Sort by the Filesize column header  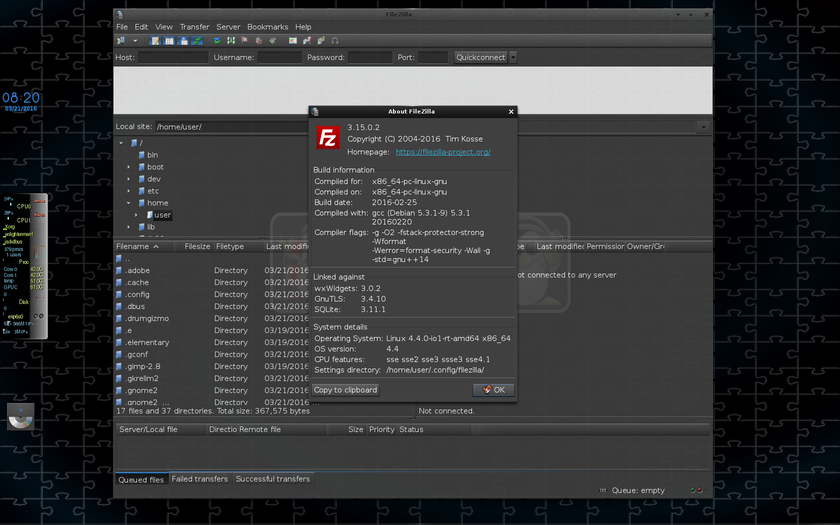[193, 246]
